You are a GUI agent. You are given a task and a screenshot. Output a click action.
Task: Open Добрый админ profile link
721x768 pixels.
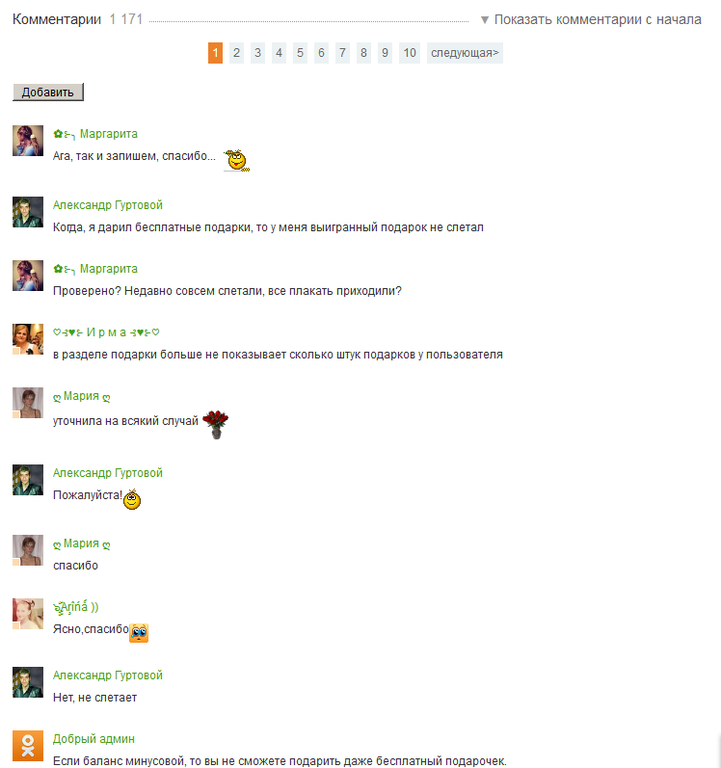tap(94, 739)
